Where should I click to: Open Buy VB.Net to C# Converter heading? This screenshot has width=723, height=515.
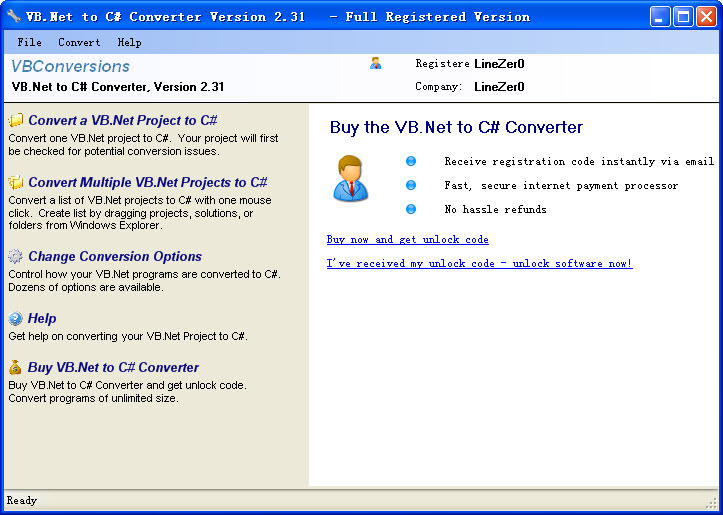113,367
